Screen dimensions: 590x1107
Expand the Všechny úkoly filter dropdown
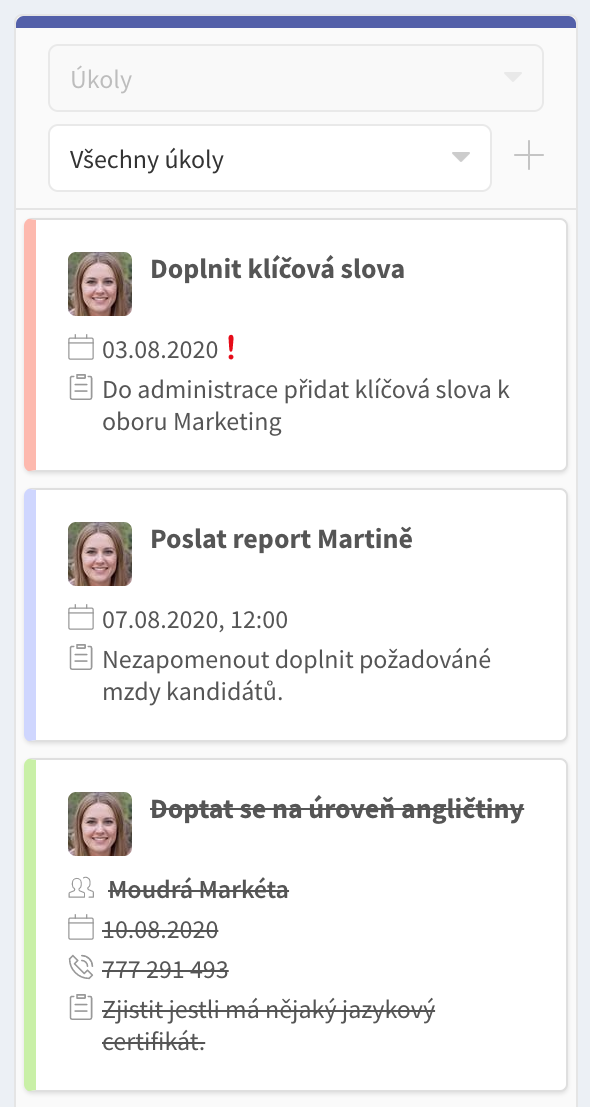point(270,158)
